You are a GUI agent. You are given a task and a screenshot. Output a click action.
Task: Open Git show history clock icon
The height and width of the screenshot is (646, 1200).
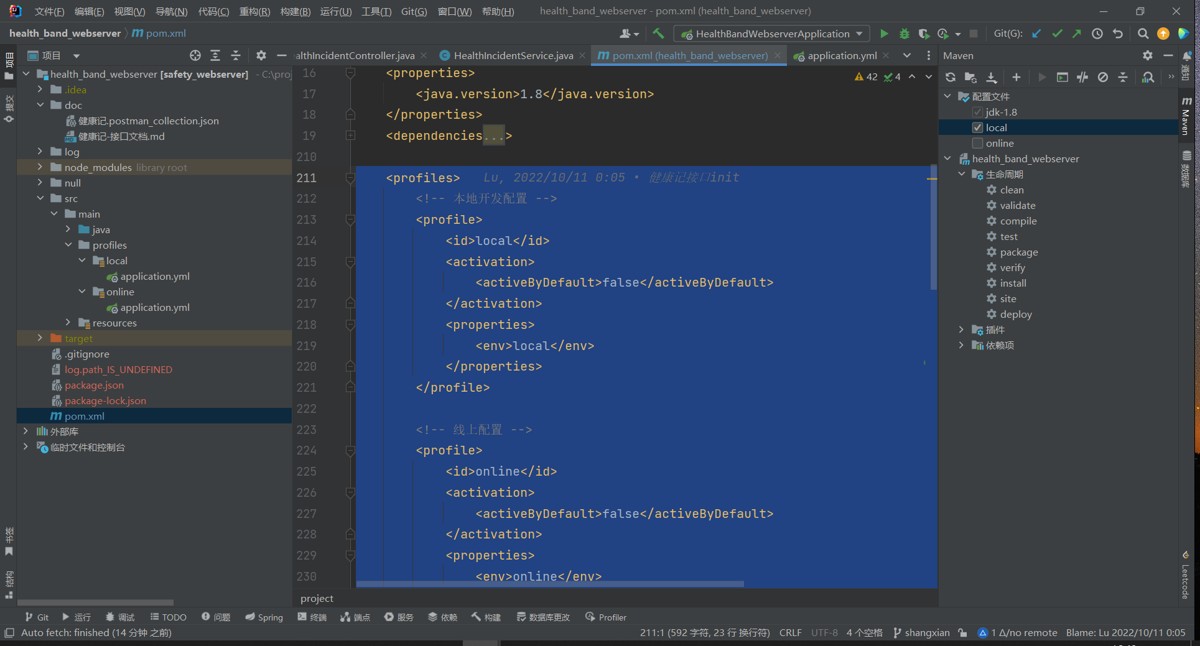pyautogui.click(x=1097, y=33)
